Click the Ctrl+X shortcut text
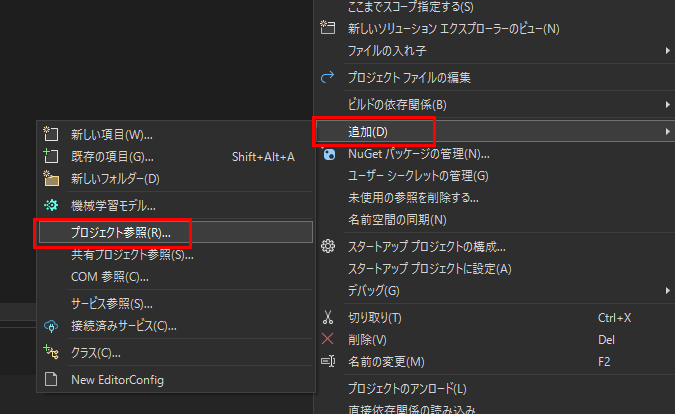The height and width of the screenshot is (414, 675). click(x=614, y=318)
